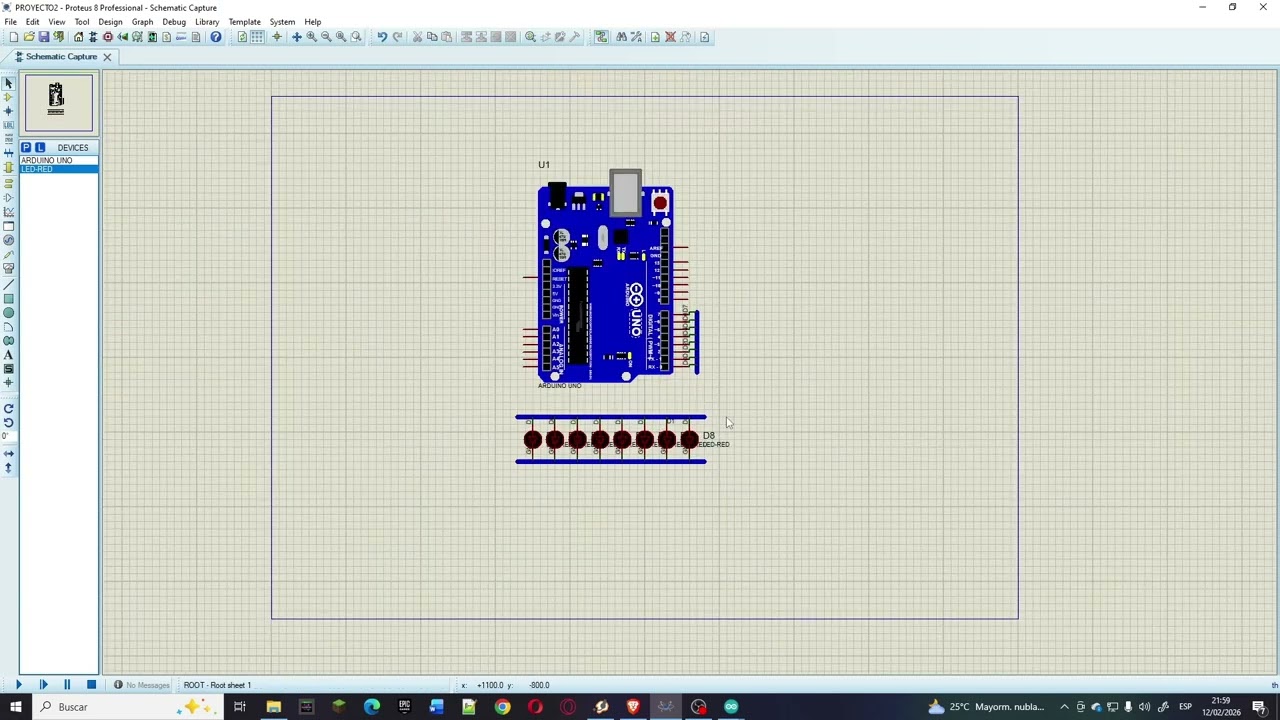
Task: Close the Schematic Capture tab
Action: click(x=107, y=57)
